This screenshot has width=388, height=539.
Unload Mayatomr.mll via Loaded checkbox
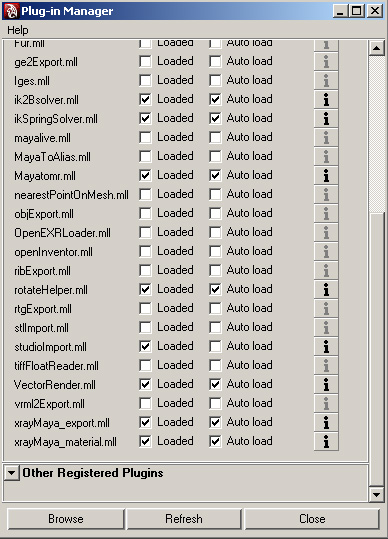145,176
